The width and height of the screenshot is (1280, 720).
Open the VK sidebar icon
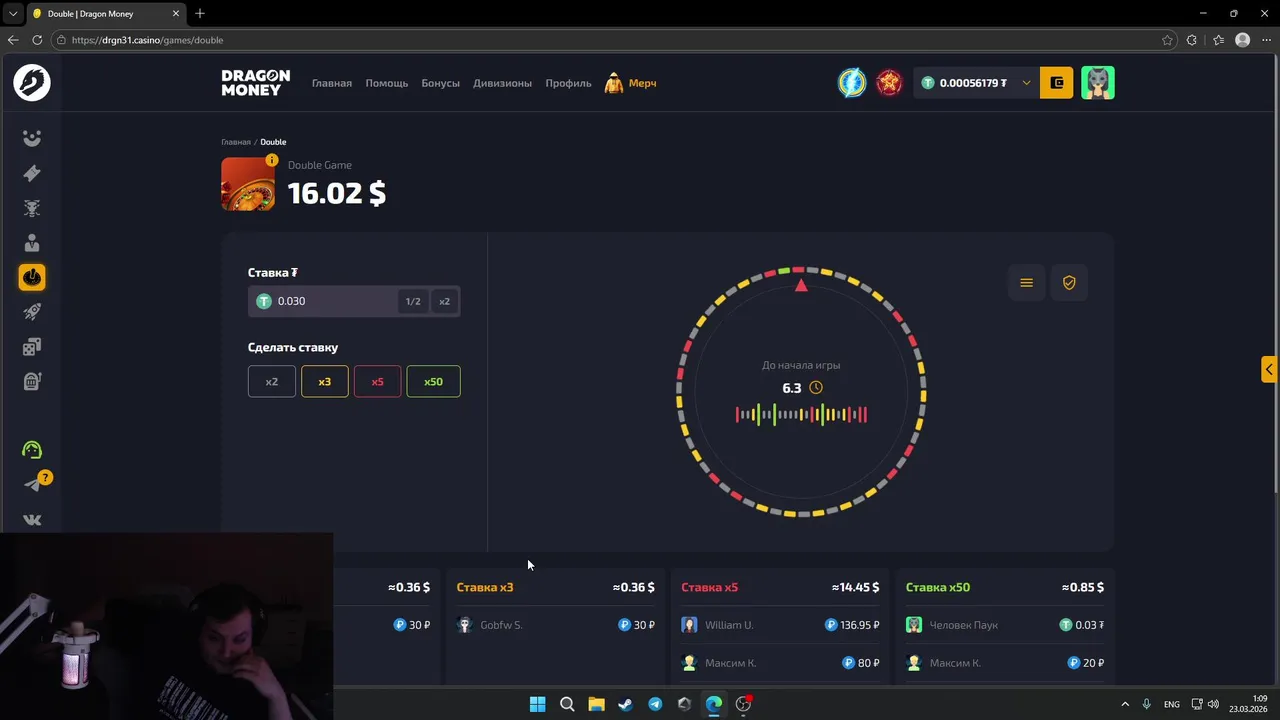[32, 520]
